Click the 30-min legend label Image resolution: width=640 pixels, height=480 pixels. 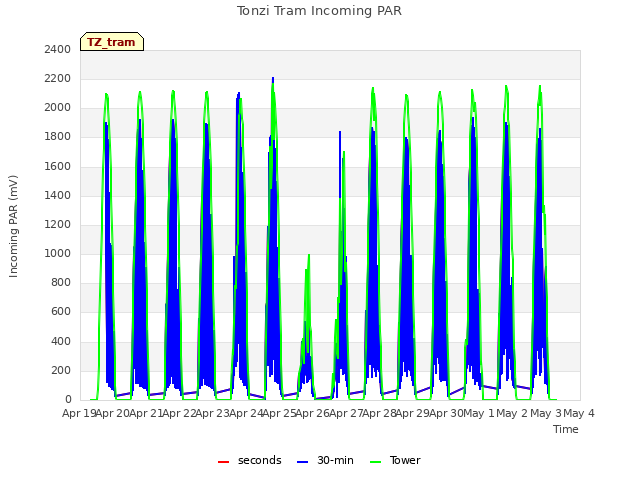335,460
